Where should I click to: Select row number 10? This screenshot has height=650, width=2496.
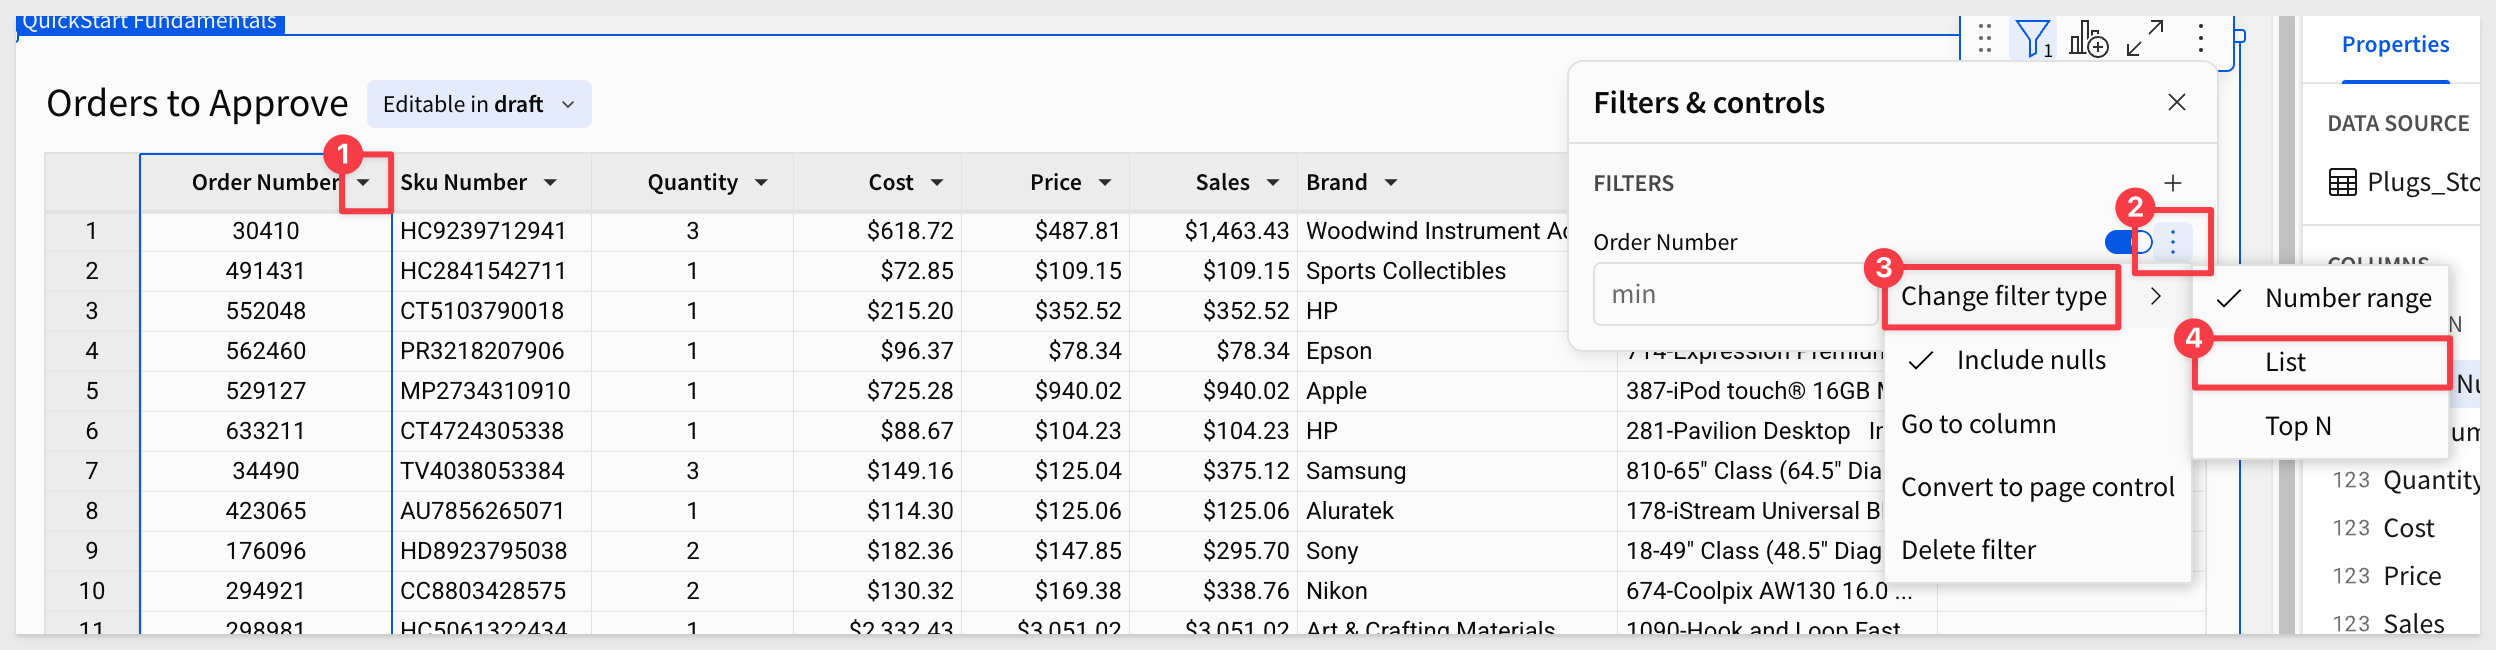[92, 591]
